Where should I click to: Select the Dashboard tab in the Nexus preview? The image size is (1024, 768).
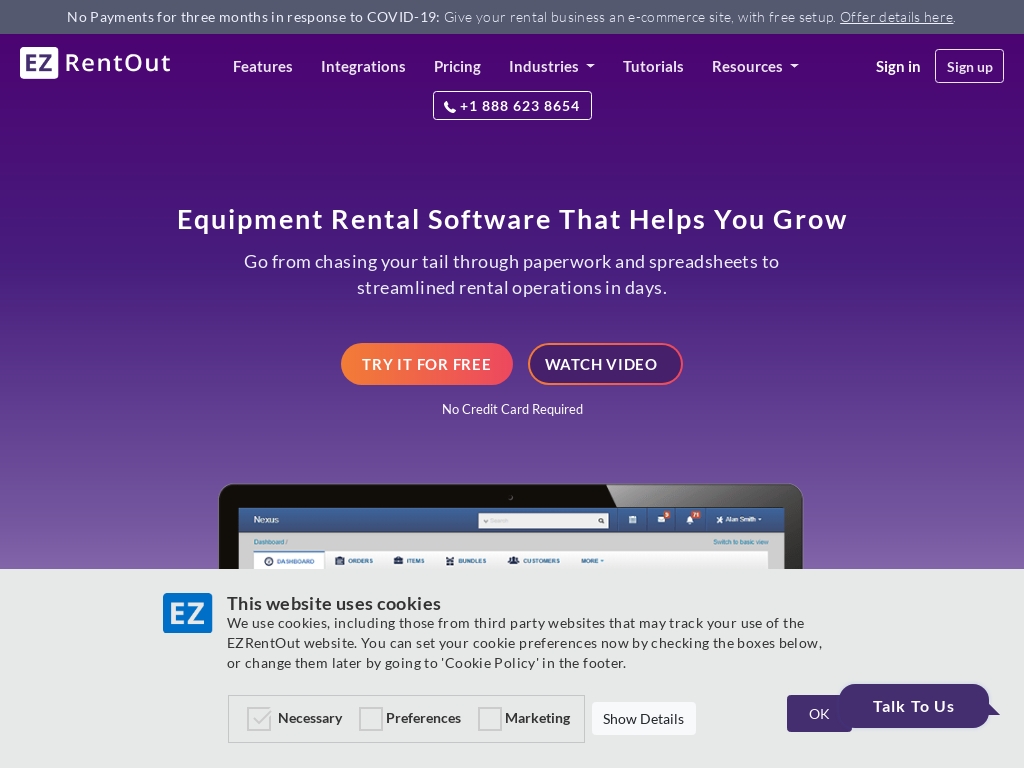[289, 561]
